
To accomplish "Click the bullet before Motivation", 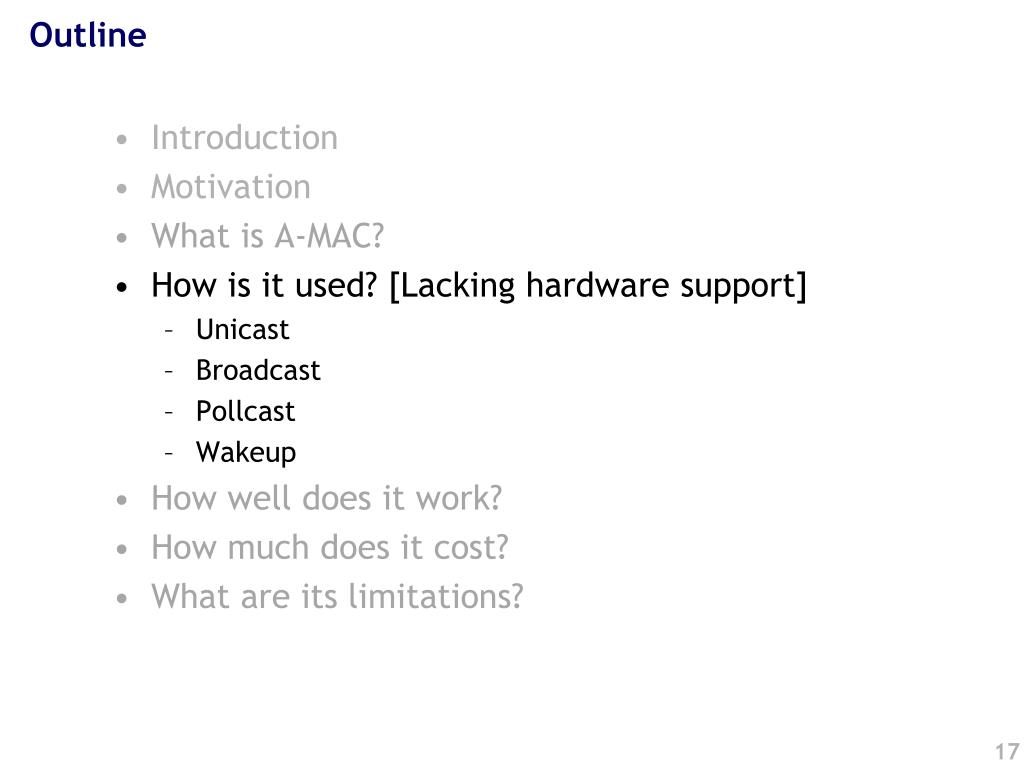I will pyautogui.click(x=121, y=189).
